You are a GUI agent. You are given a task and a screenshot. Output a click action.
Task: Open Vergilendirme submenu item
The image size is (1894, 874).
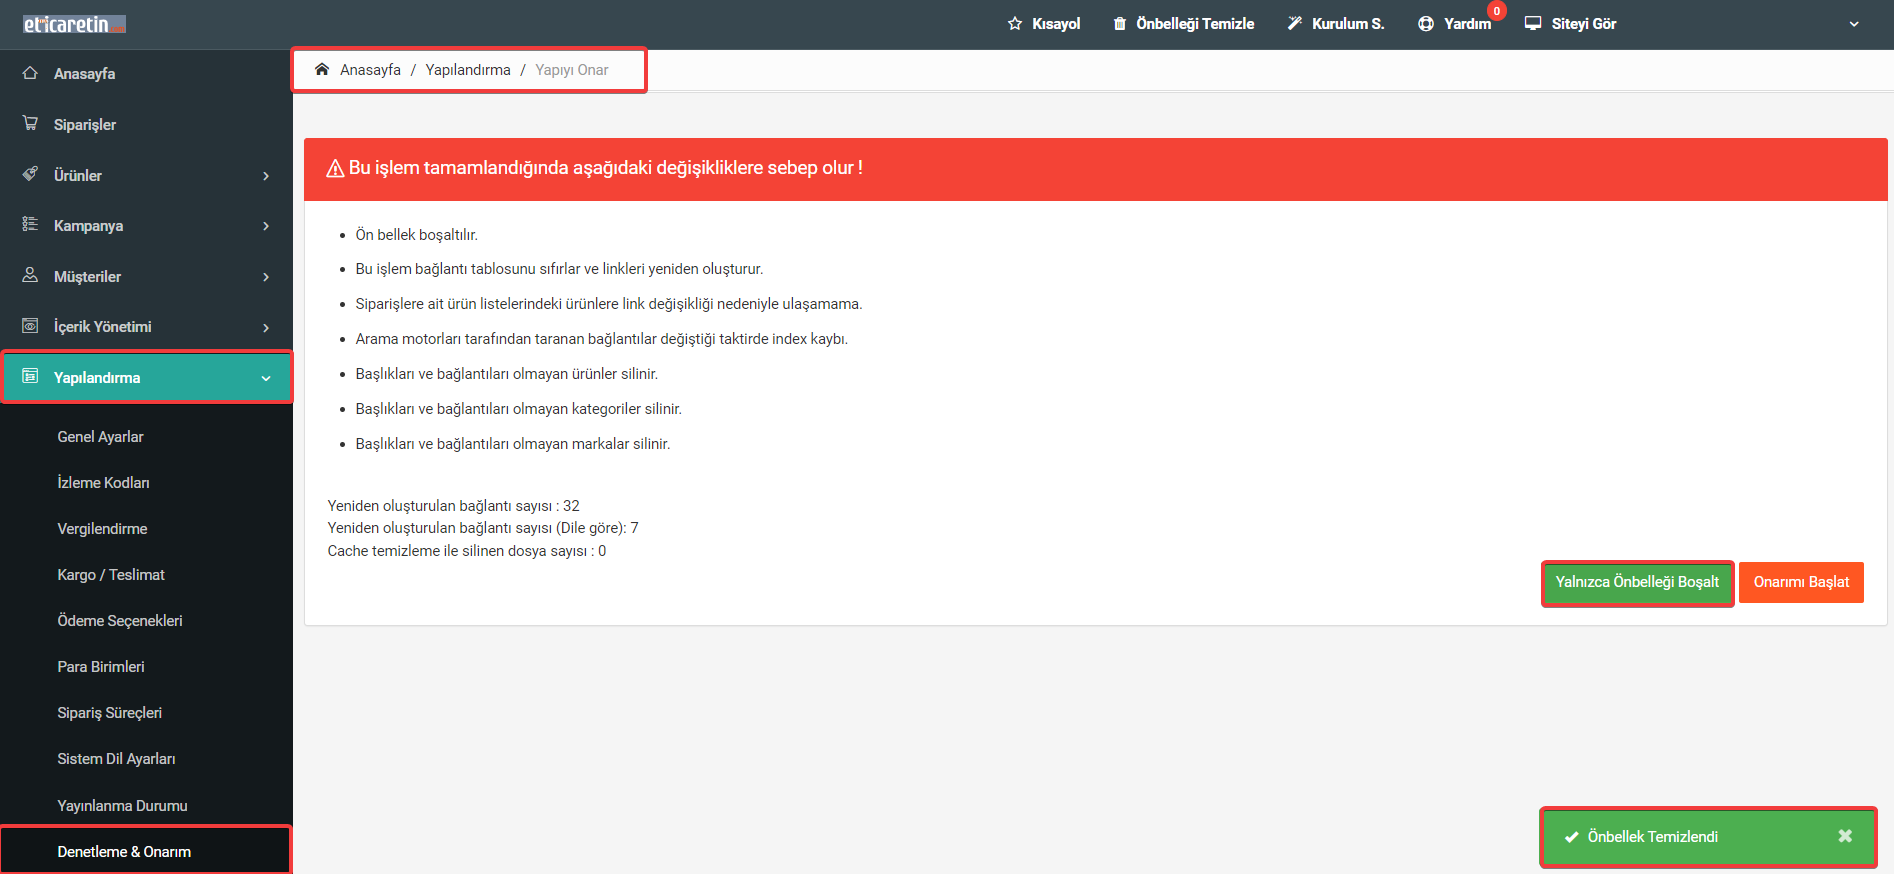click(x=102, y=529)
